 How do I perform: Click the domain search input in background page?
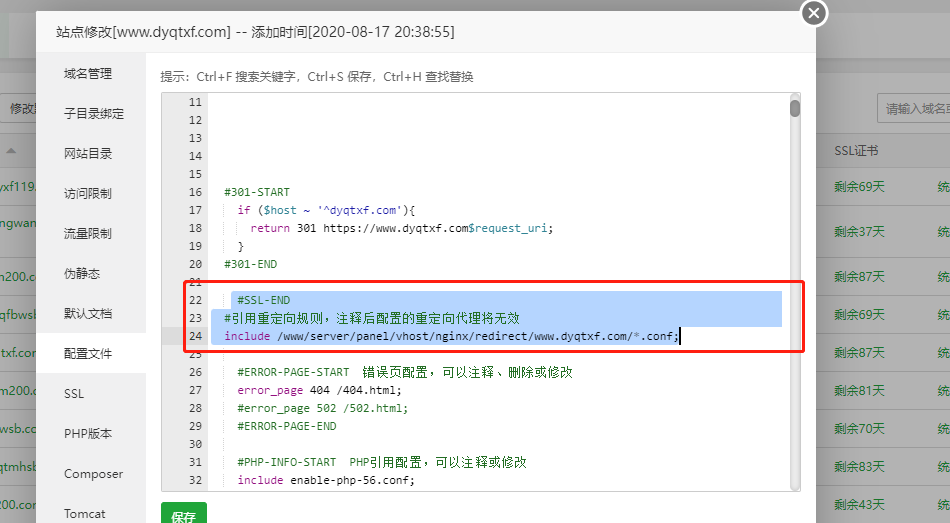tap(913, 108)
